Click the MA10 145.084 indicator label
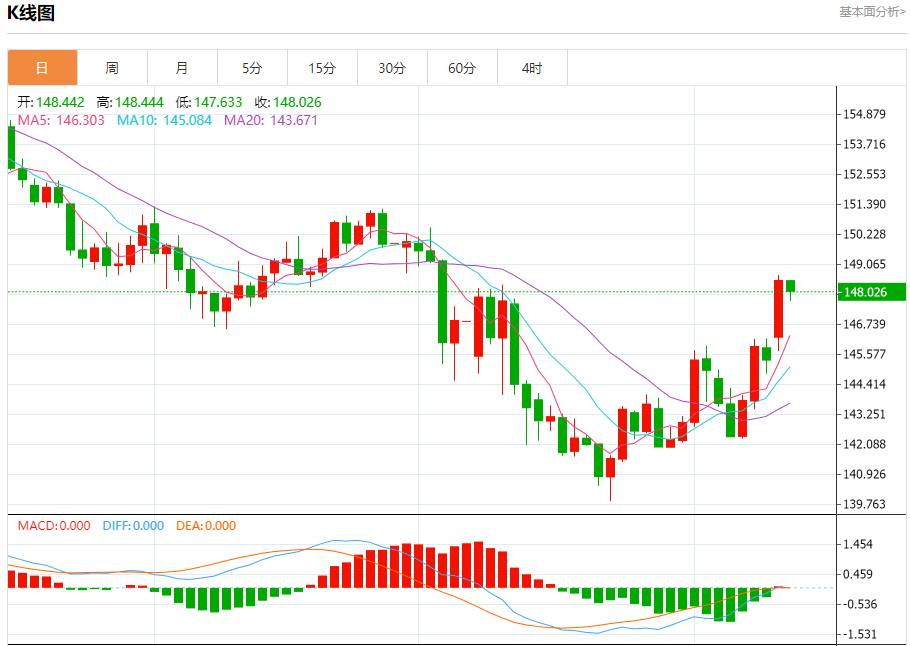 coord(164,120)
